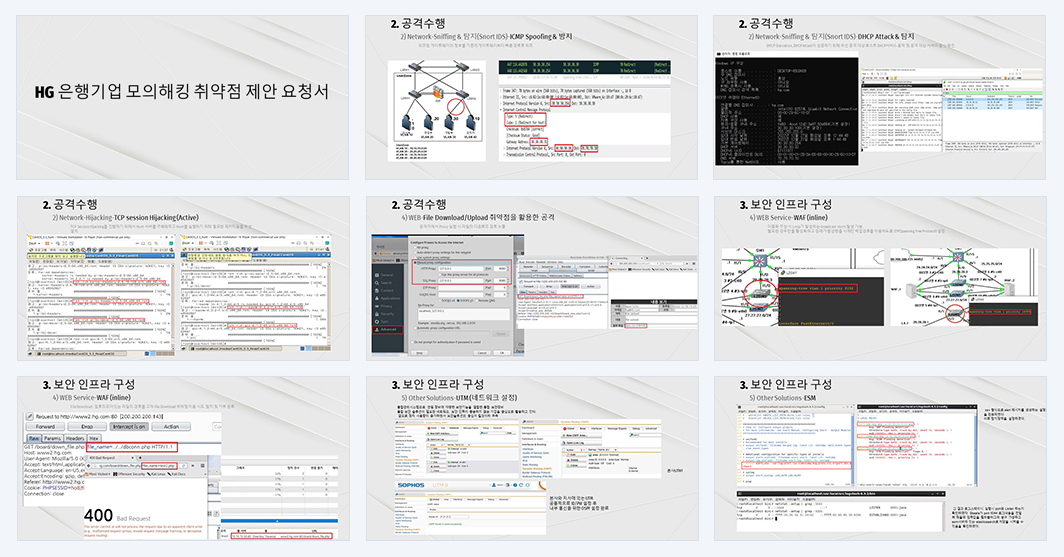Click the HTTP Proxy address field

[461, 269]
